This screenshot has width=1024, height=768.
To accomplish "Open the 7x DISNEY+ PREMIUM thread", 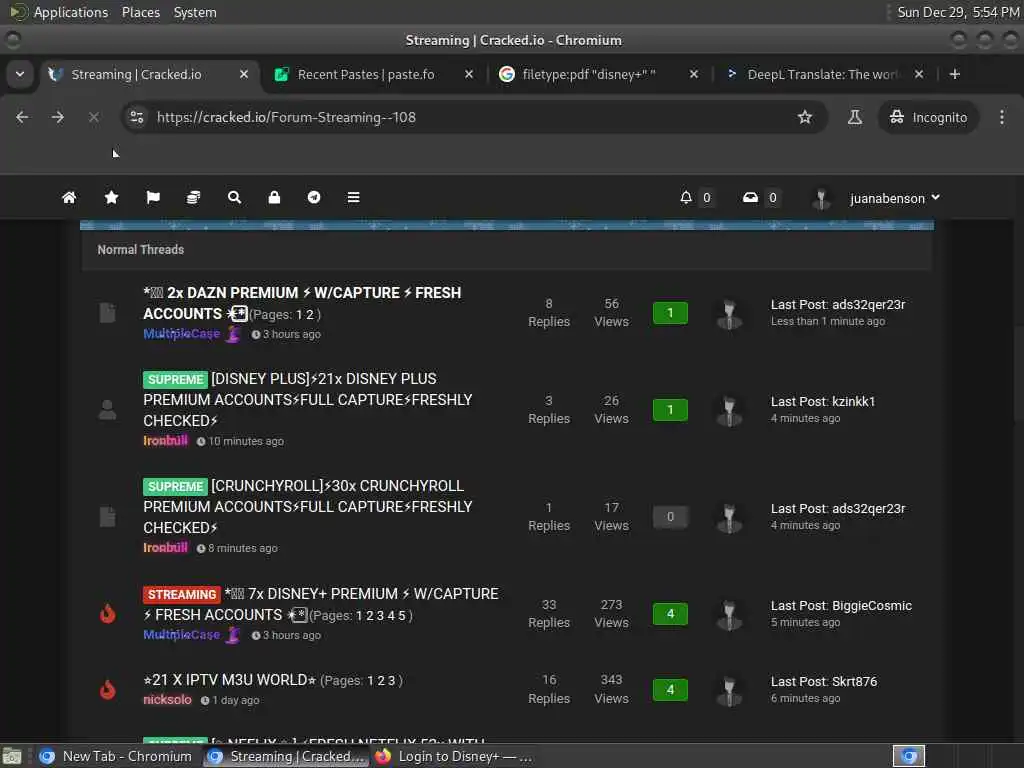I will pyautogui.click(x=321, y=604).
